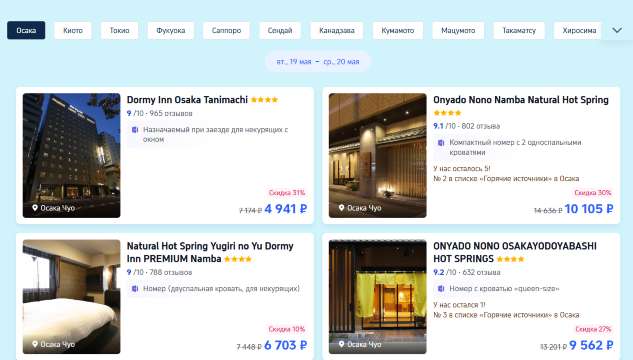Click star rating of Dormy Inn PREMIUM Namba
This screenshot has height=360, width=633.
pyautogui.click(x=238, y=259)
